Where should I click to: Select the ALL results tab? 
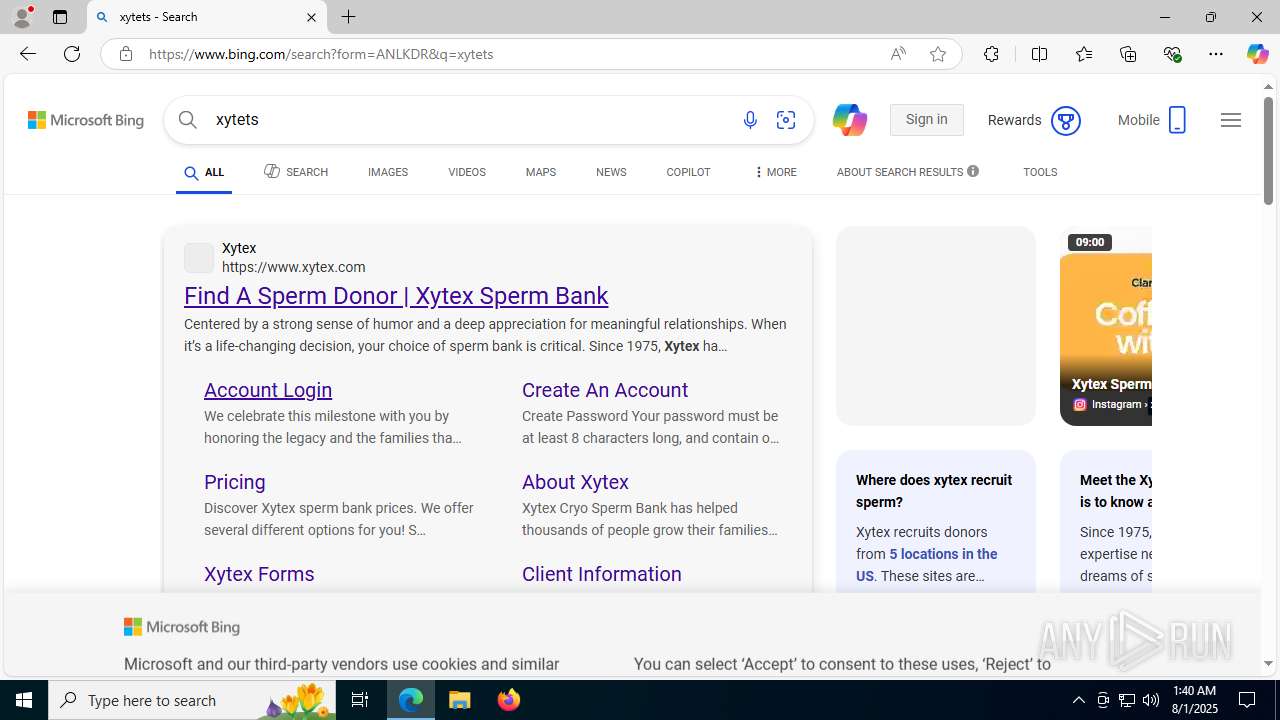pyautogui.click(x=204, y=173)
